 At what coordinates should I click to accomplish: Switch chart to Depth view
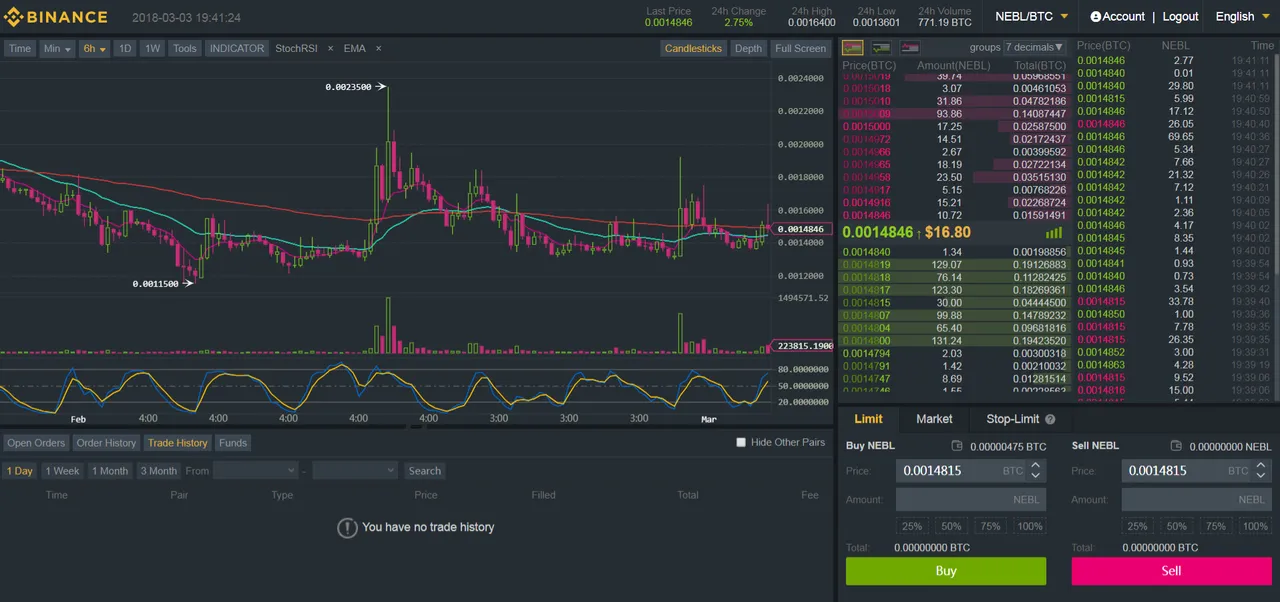748,48
